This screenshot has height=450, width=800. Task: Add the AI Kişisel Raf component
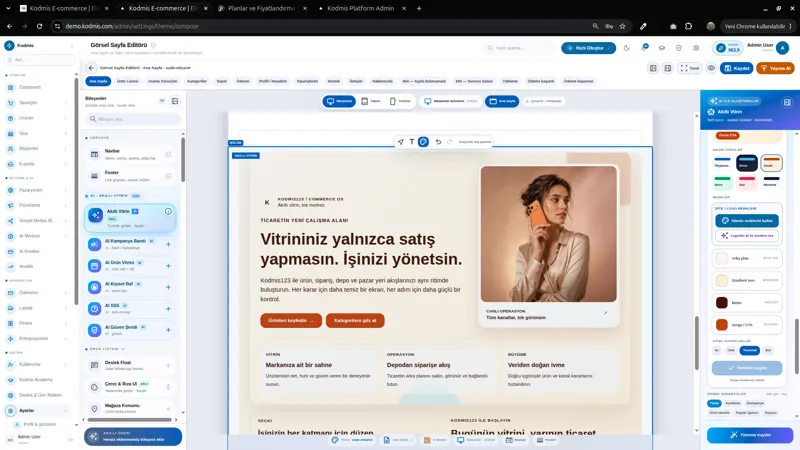(168, 287)
